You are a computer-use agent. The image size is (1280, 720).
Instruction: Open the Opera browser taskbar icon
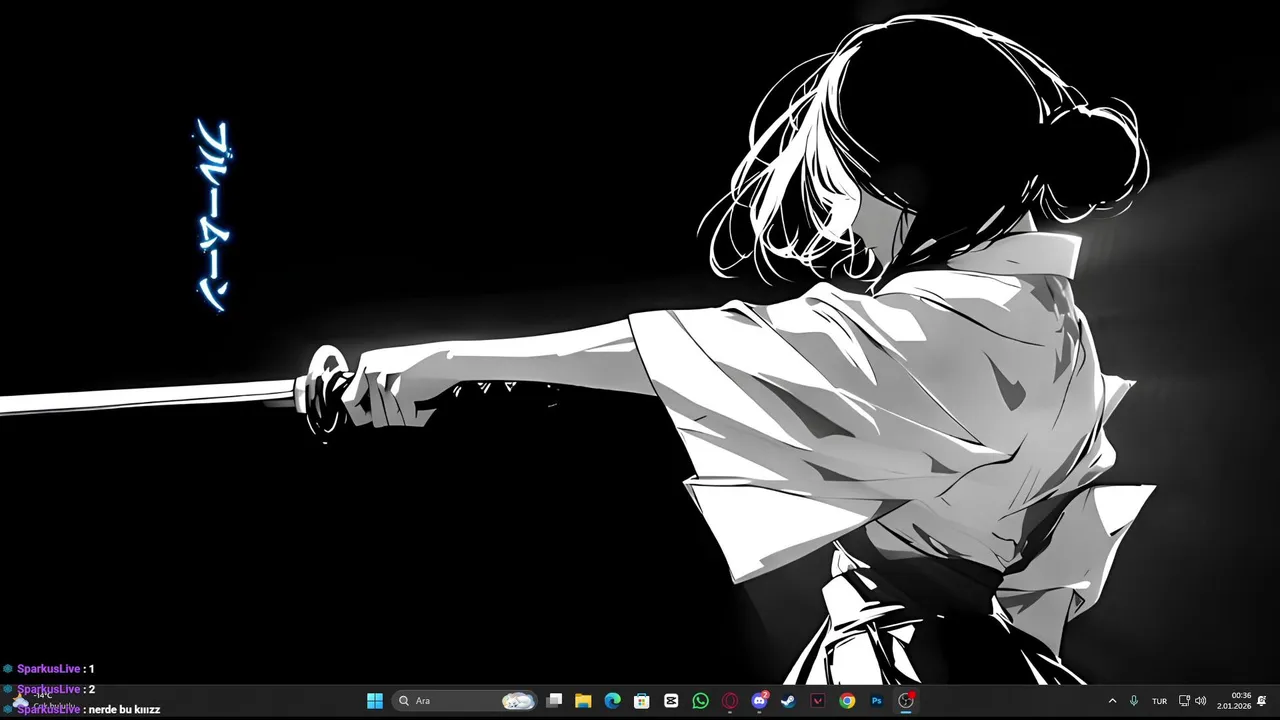coord(730,701)
